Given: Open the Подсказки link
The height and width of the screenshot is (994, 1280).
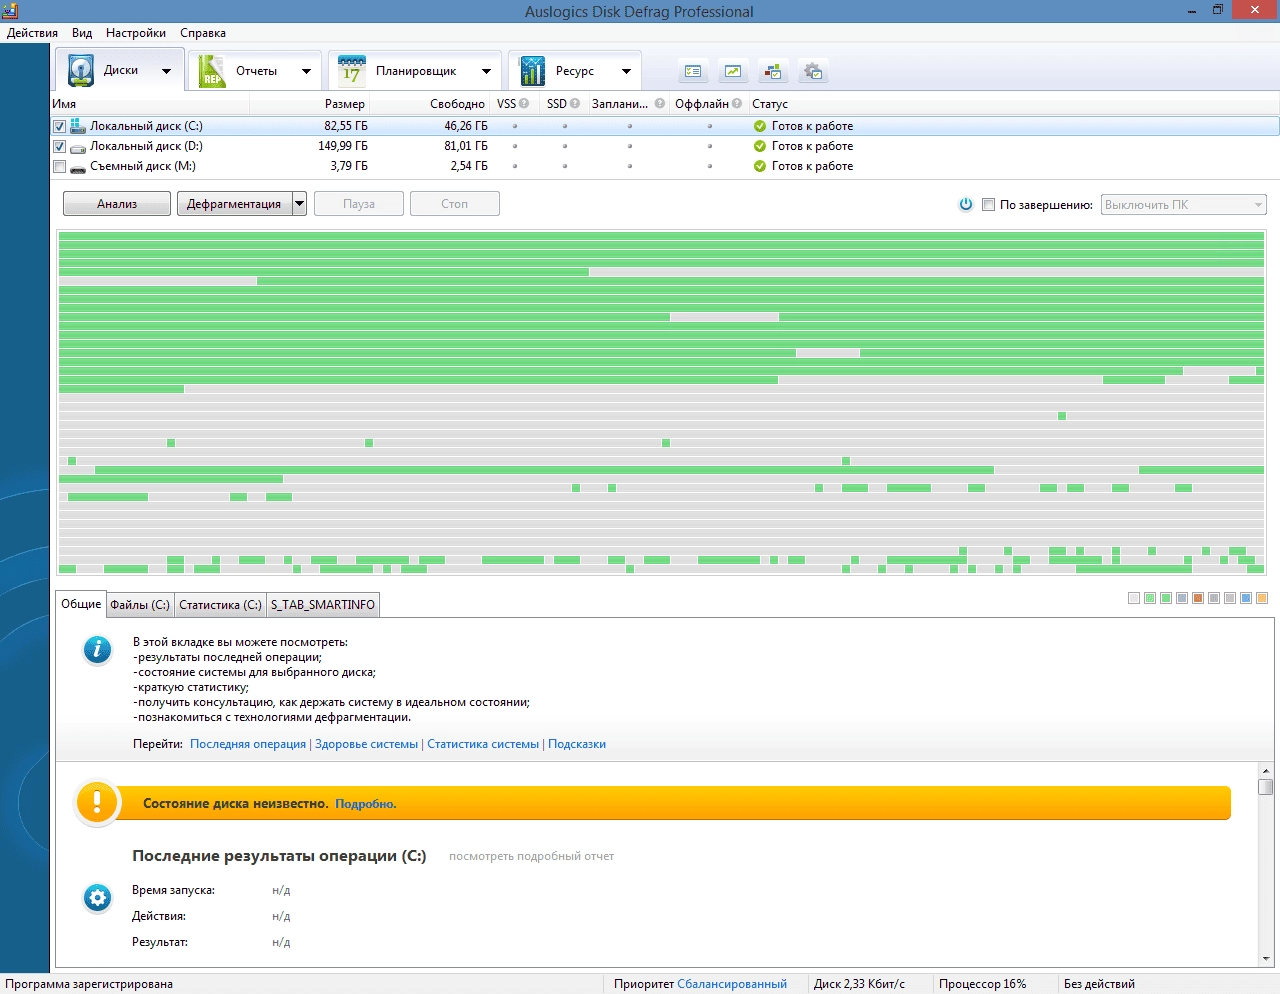Looking at the screenshot, I should tap(577, 744).
